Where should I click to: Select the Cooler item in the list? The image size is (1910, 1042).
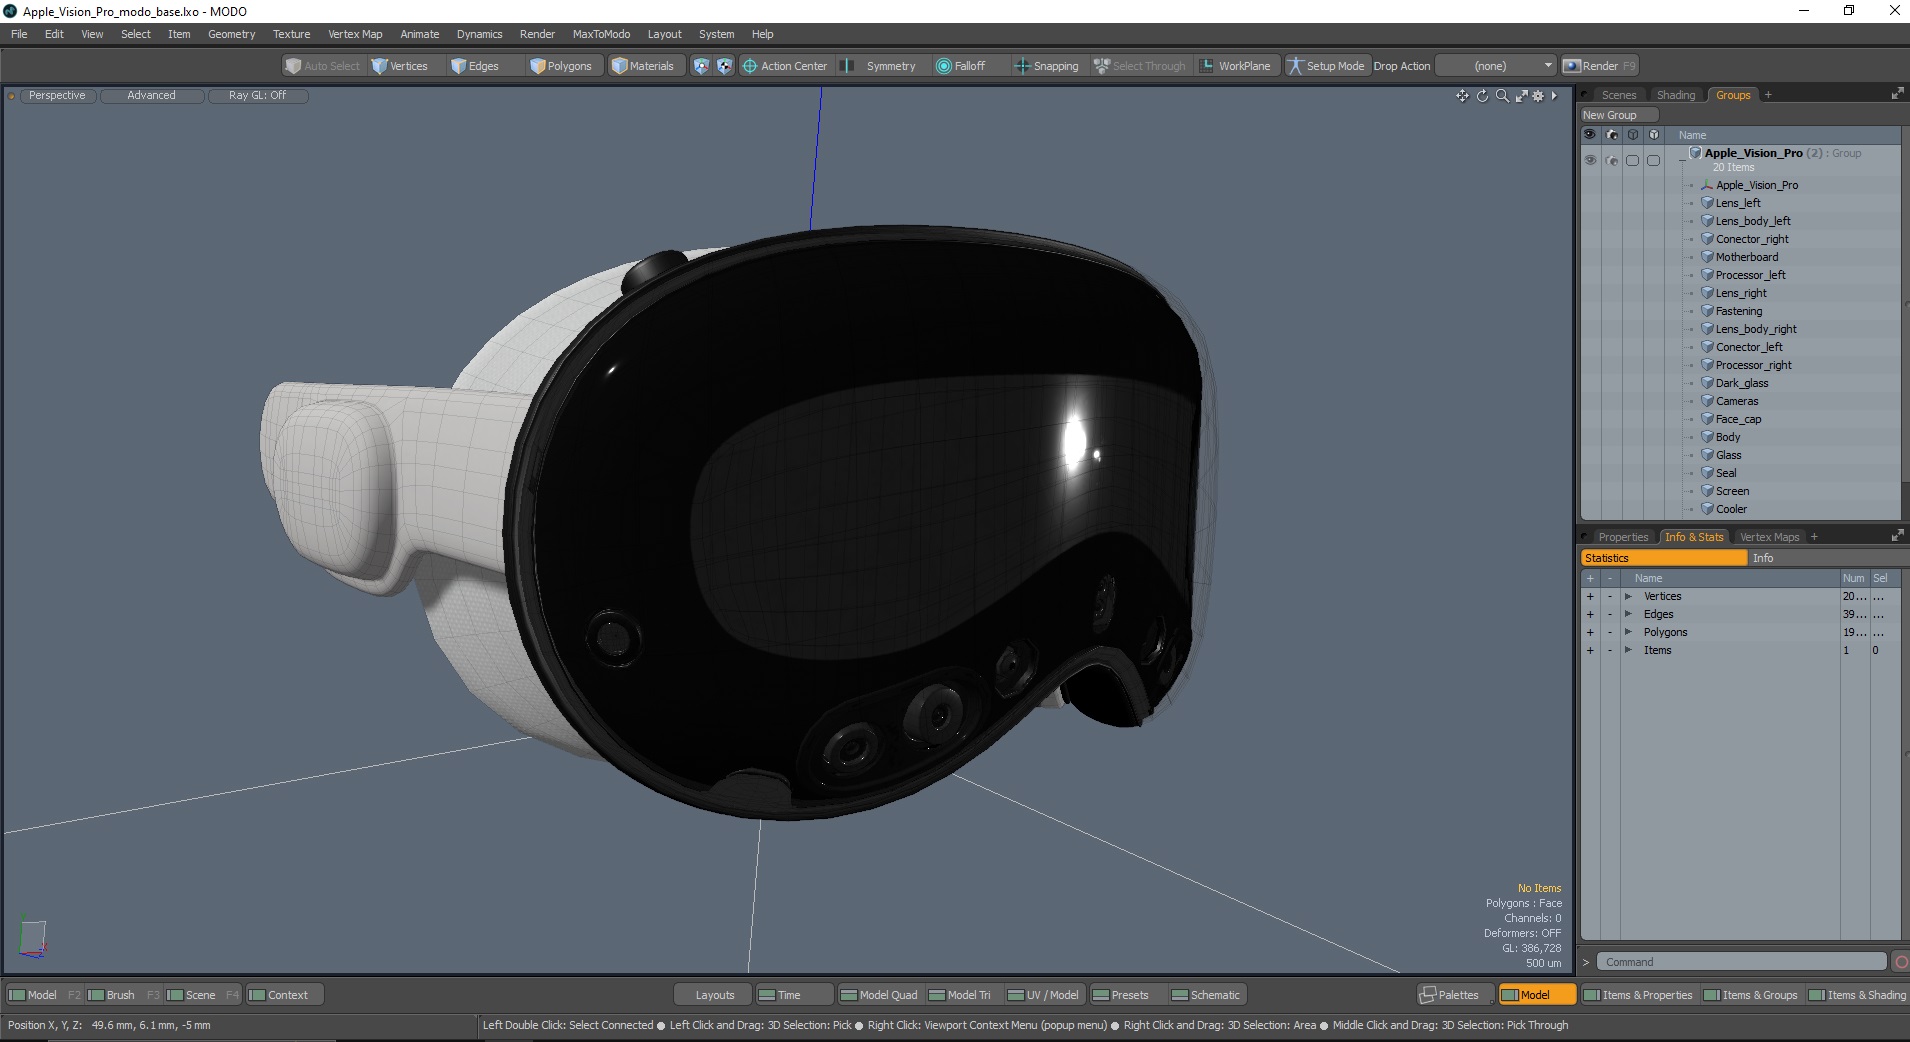pos(1731,509)
